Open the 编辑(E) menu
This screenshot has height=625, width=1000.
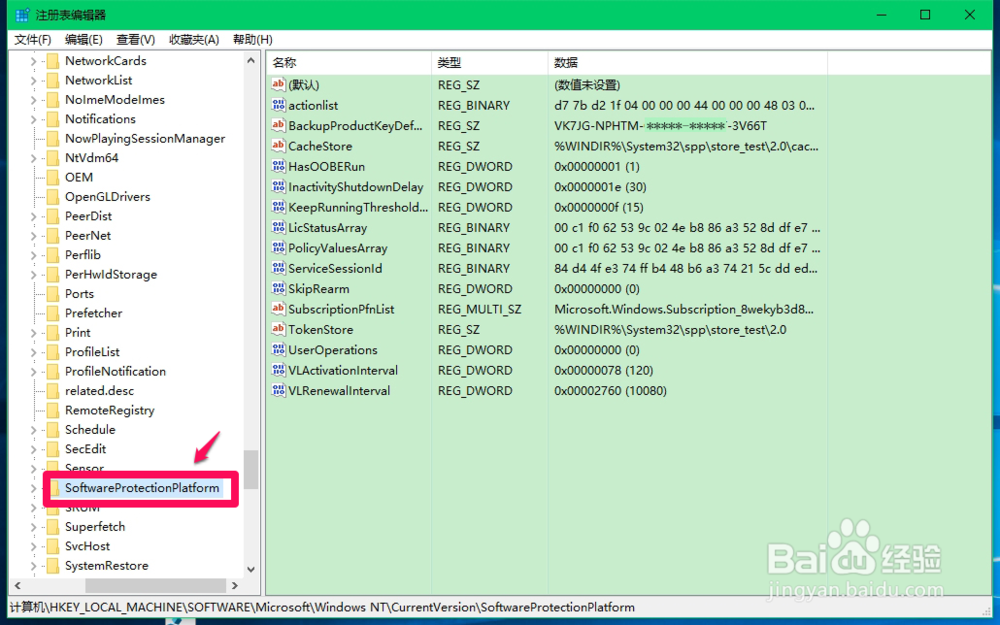84,40
